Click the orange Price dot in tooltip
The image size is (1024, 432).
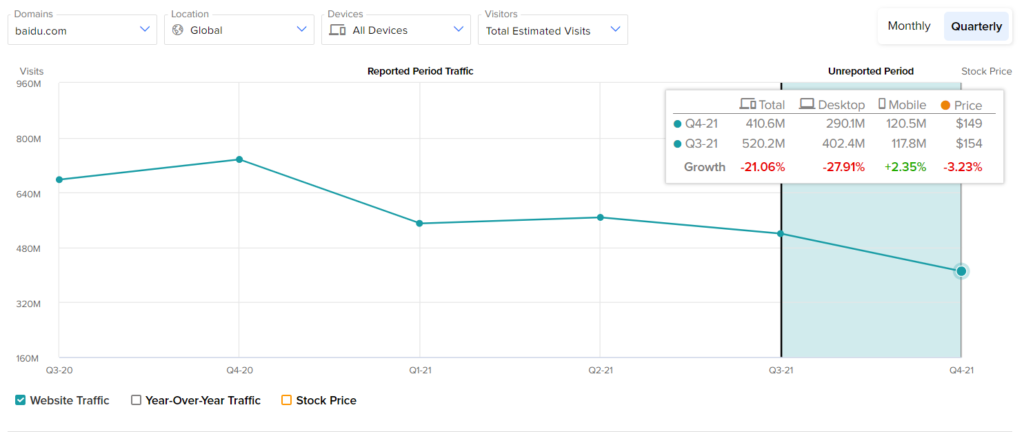[946, 105]
